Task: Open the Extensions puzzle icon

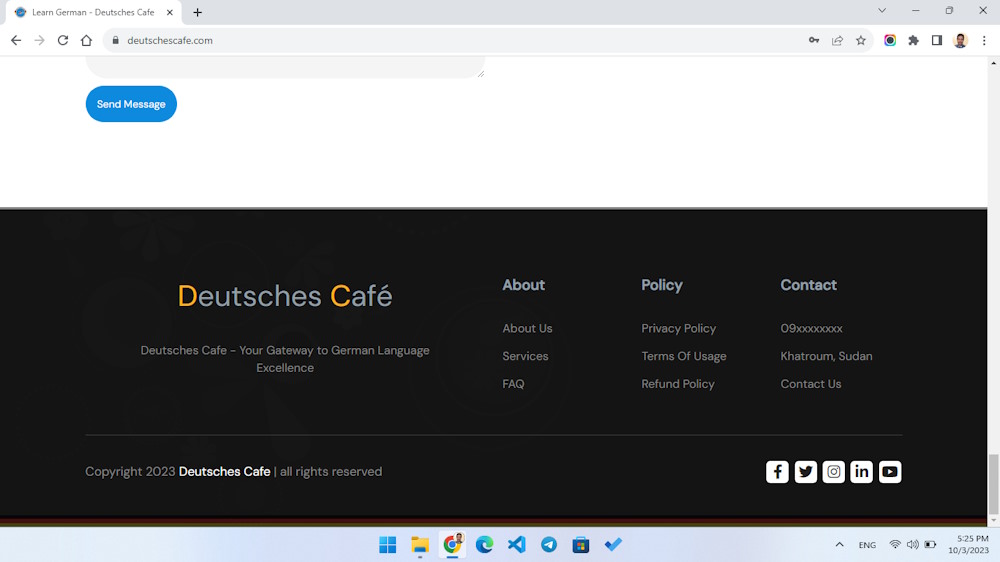Action: (x=913, y=40)
